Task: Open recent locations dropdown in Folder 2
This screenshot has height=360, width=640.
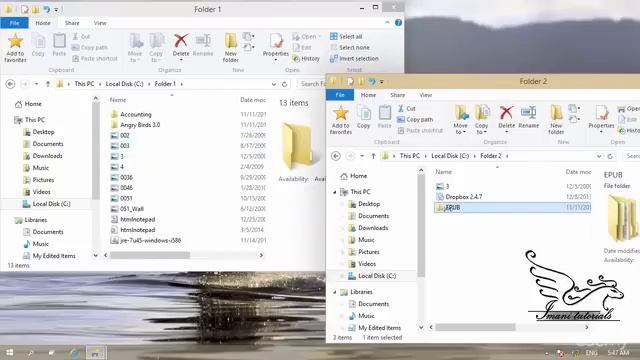Action: coord(362,156)
